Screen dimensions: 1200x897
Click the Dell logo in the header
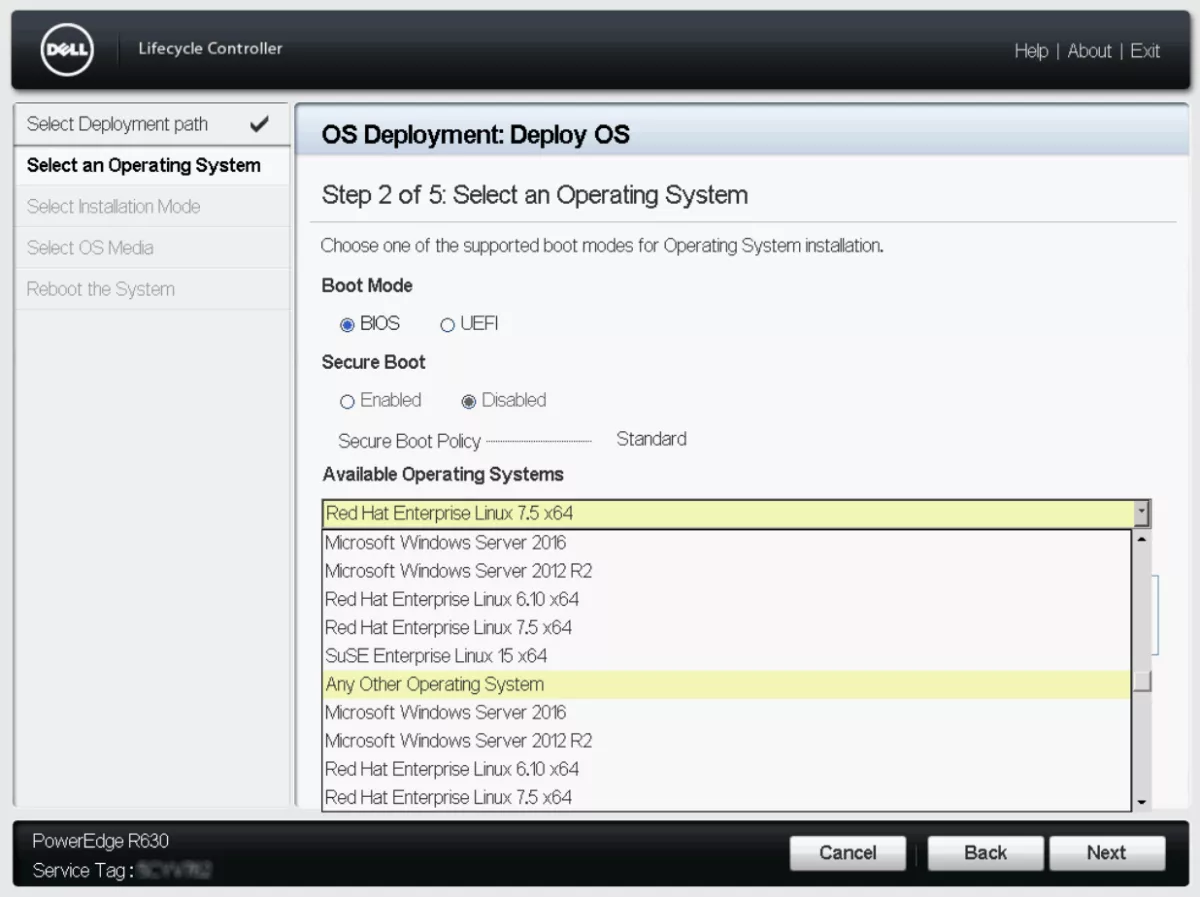pyautogui.click(x=67, y=50)
